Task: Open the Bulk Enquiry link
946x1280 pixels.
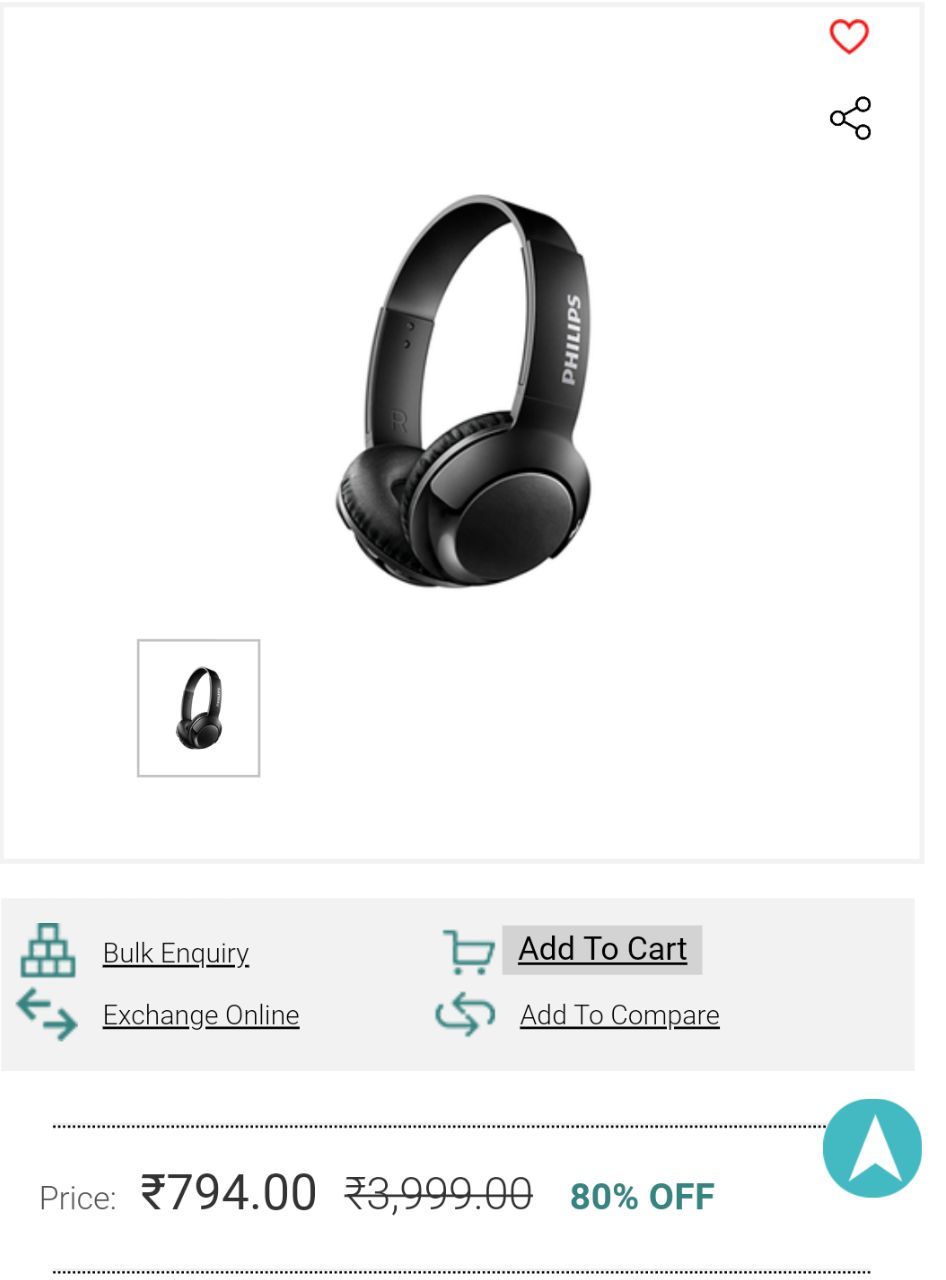Action: pyautogui.click(x=176, y=953)
